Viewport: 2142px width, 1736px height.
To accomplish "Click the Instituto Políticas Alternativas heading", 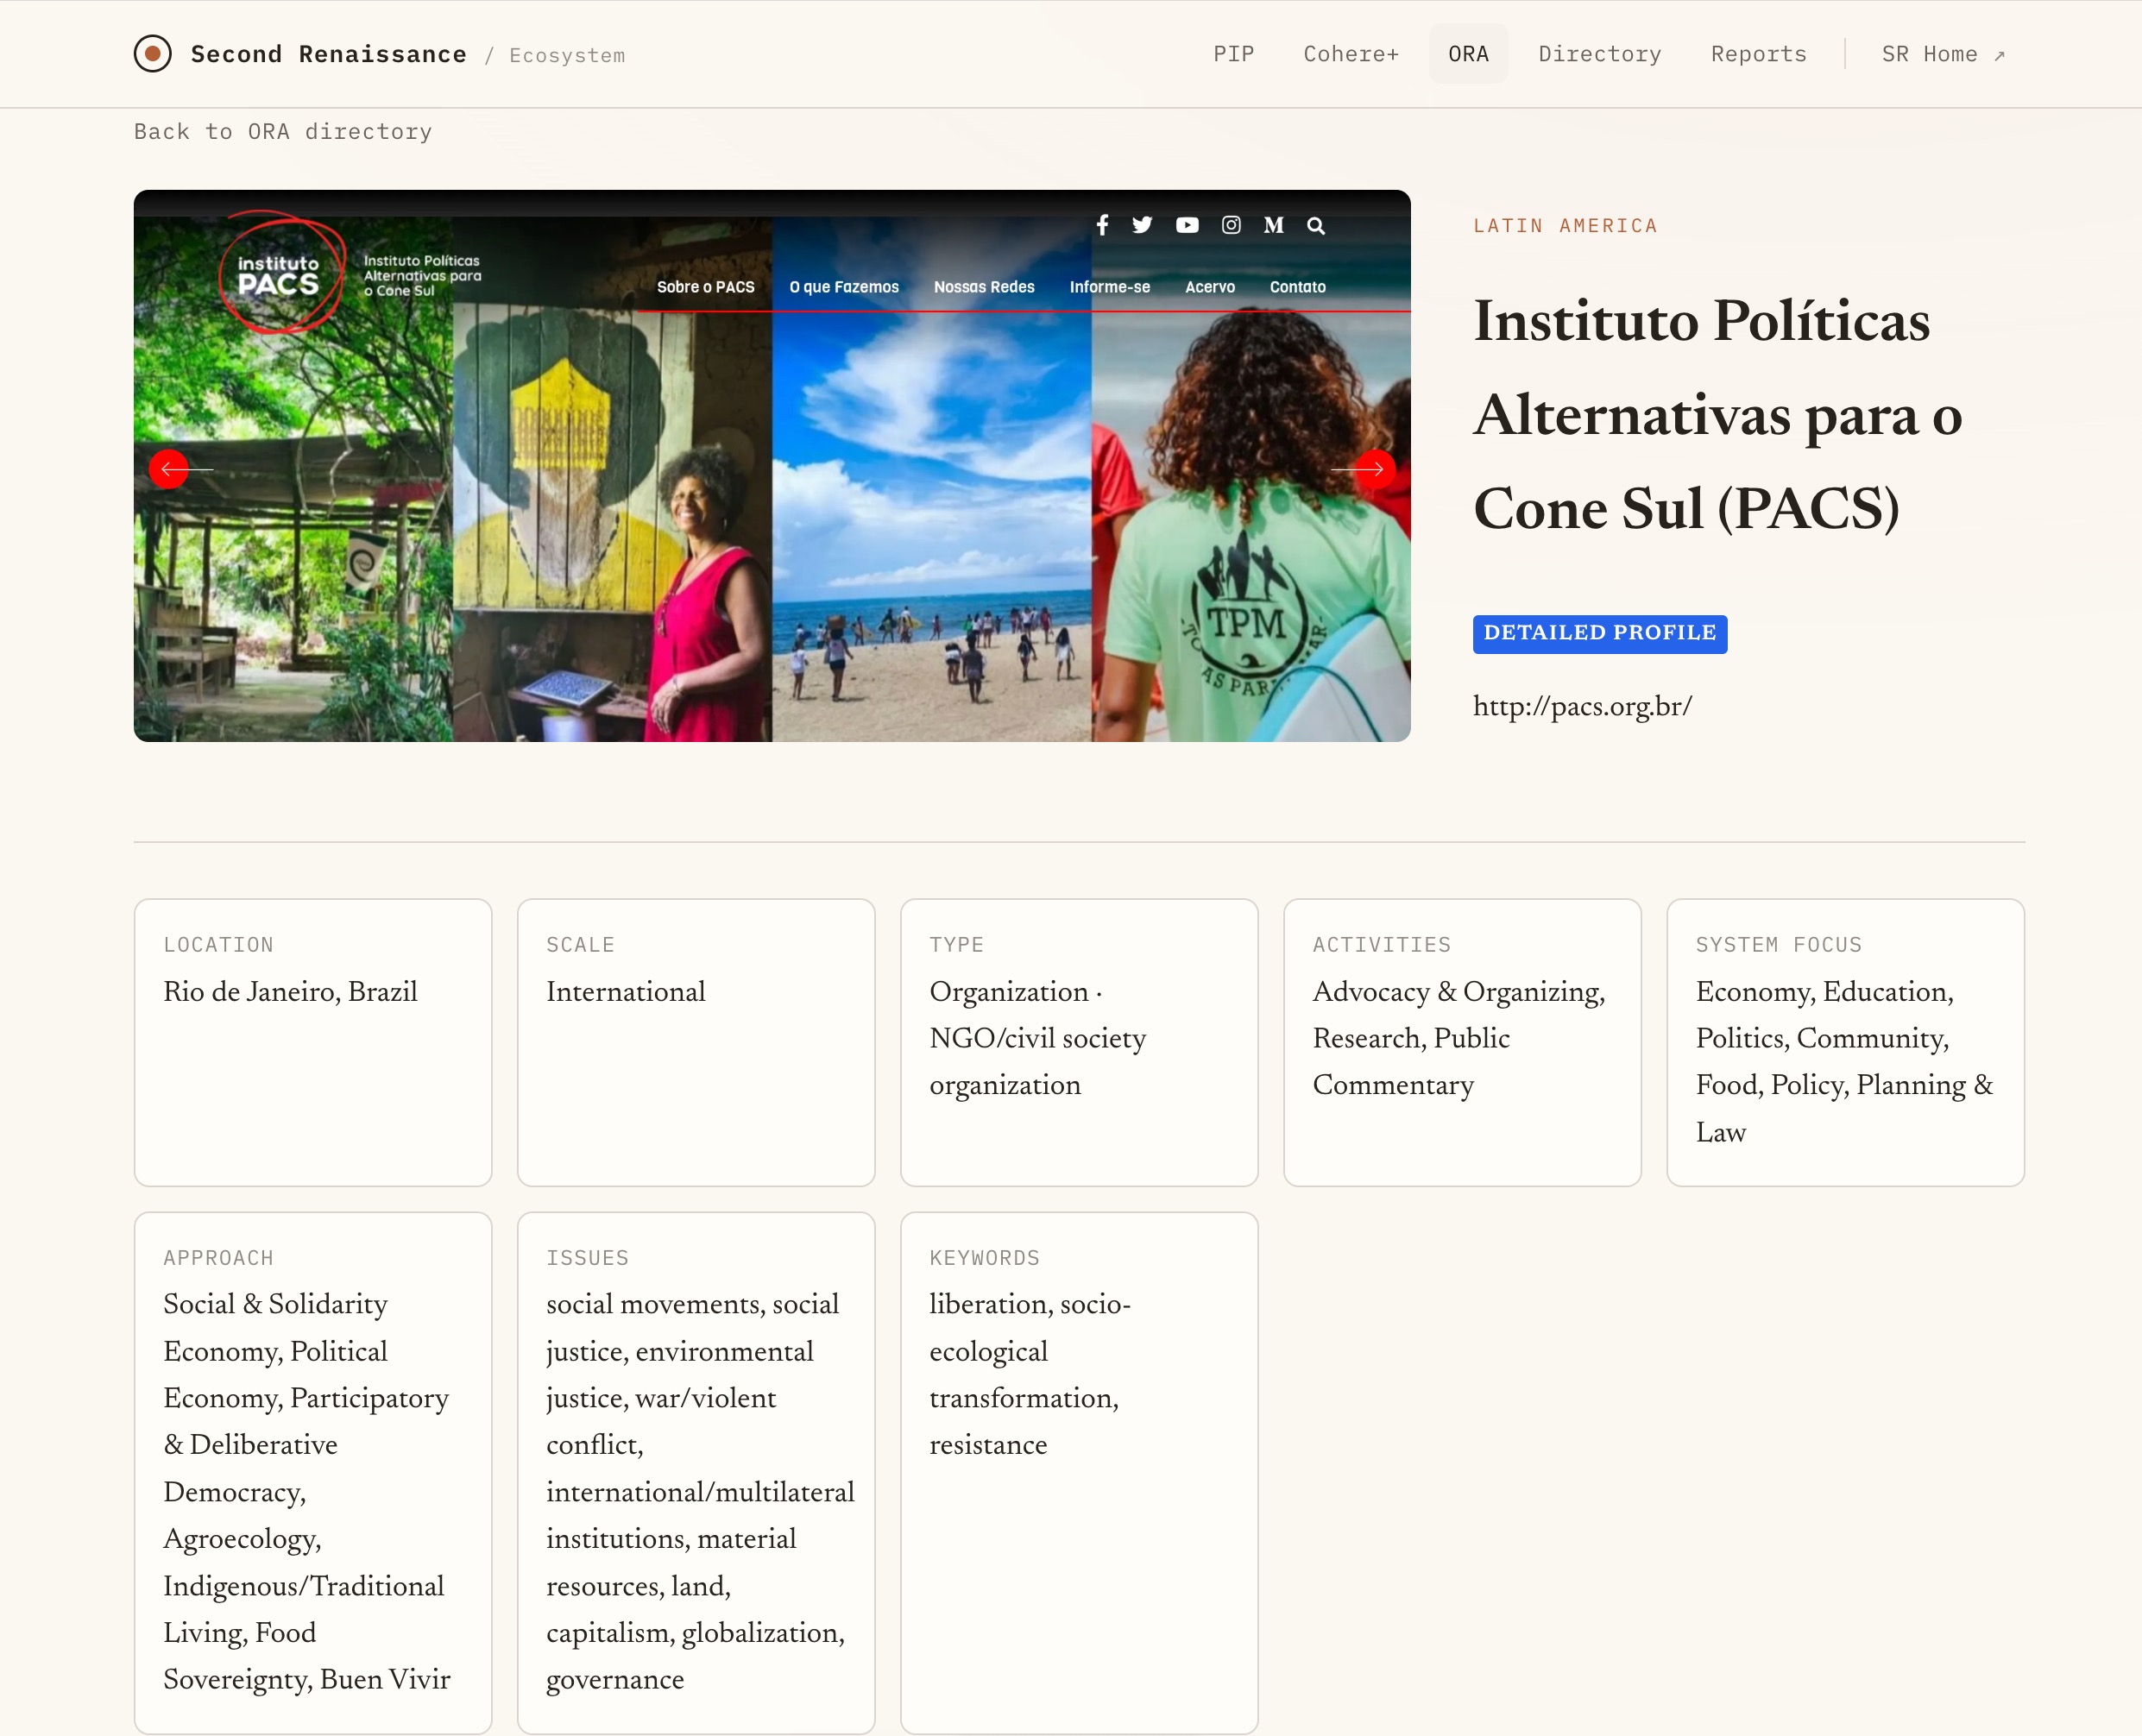I will (x=1718, y=414).
